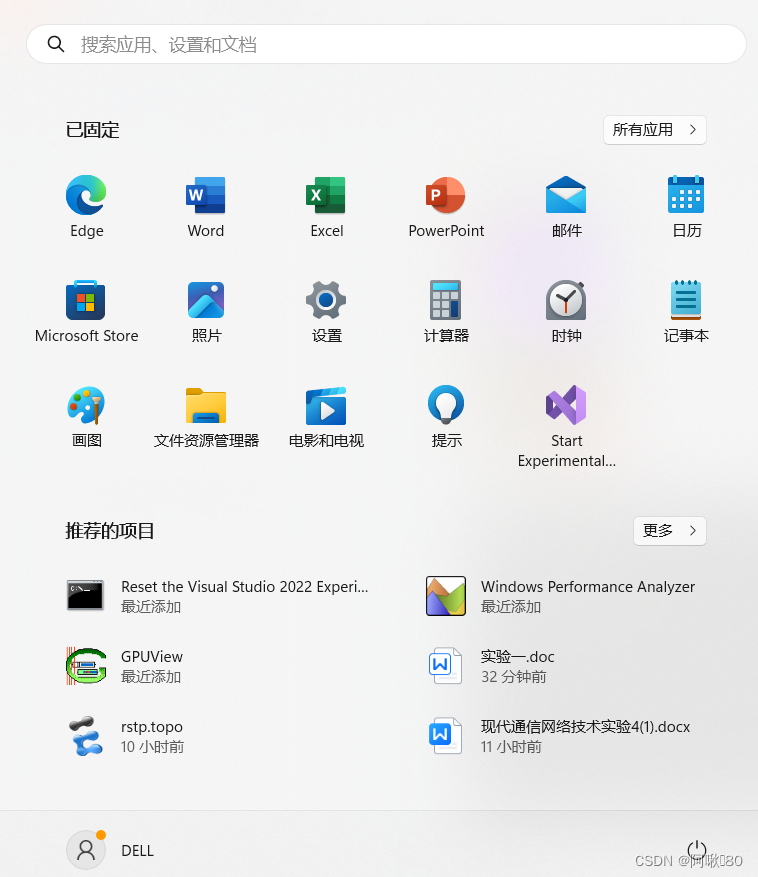Open the Excel app icon
Image resolution: width=758 pixels, height=877 pixels.
click(x=326, y=195)
